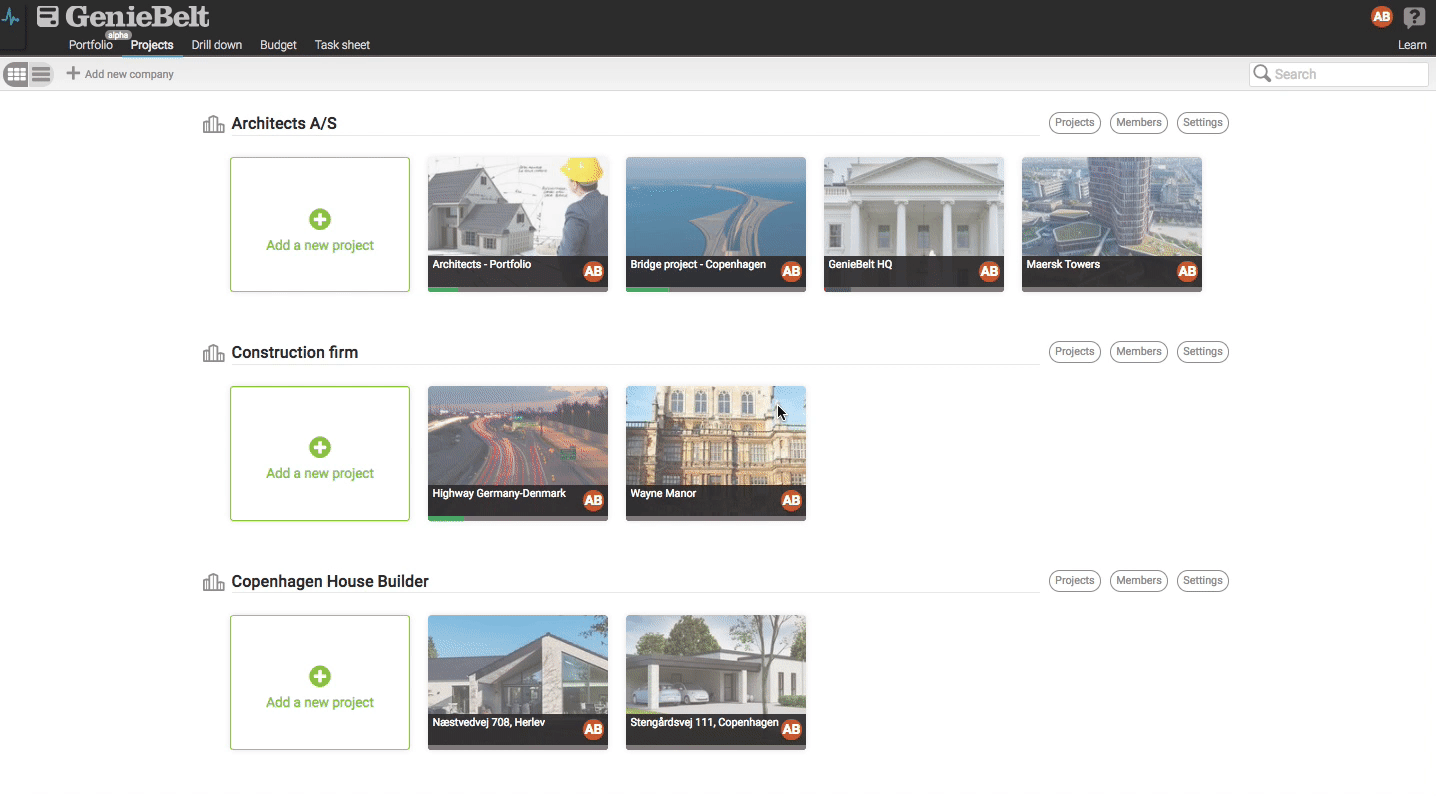Switch to grid view

(17, 74)
